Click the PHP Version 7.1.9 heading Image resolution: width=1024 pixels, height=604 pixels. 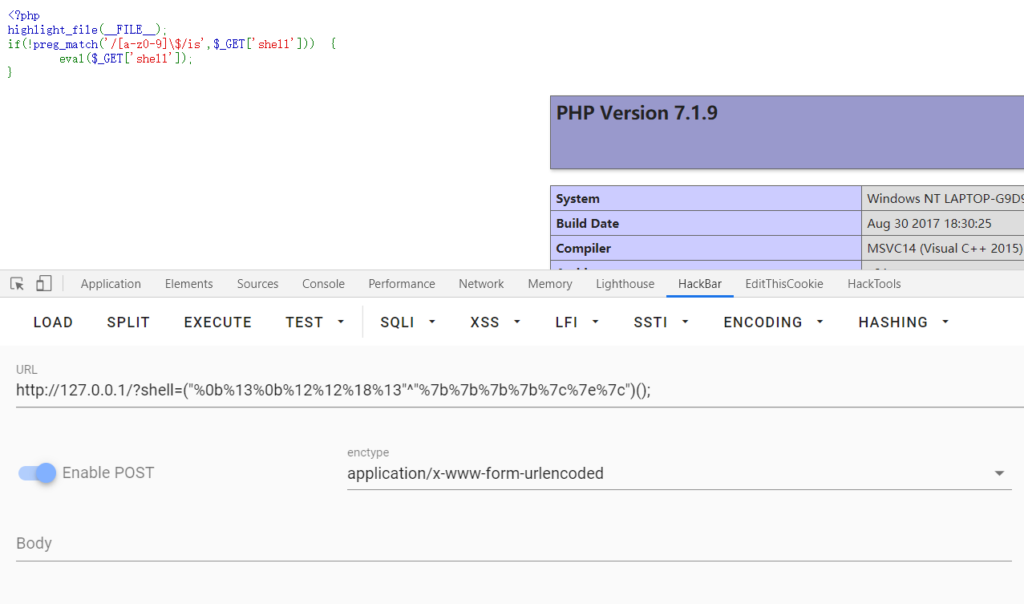coord(637,113)
